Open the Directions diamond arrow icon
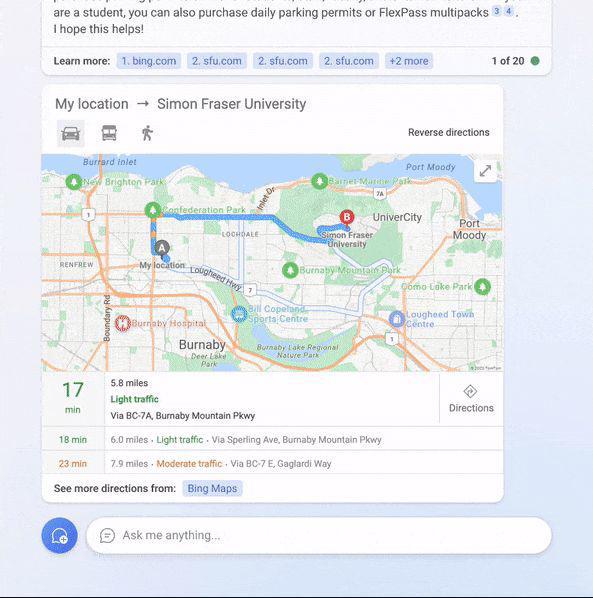The image size is (593, 598). pos(470,392)
